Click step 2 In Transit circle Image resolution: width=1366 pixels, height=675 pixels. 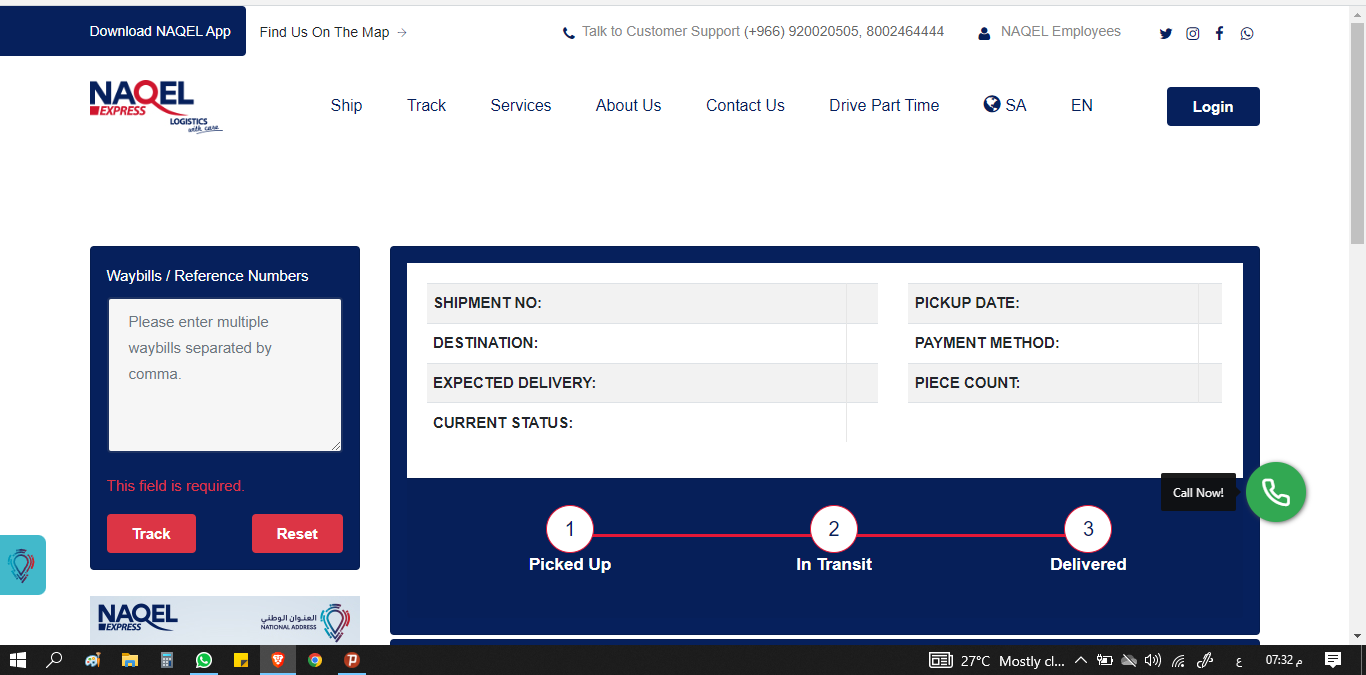point(834,529)
